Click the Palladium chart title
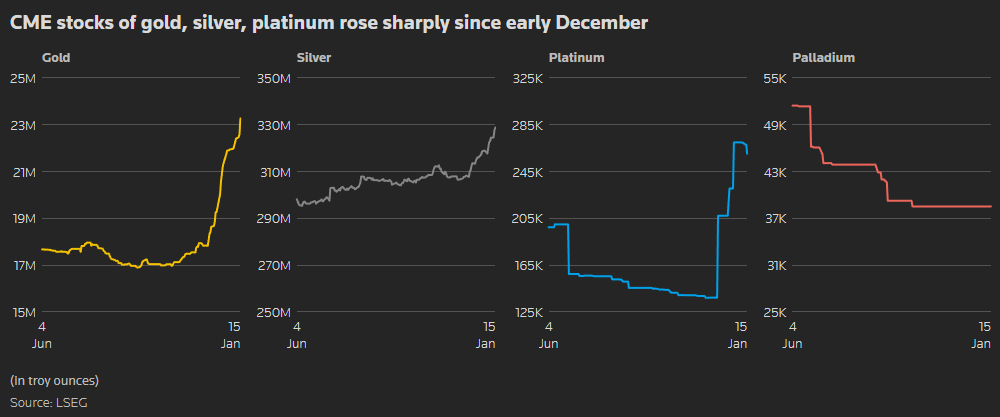 point(823,58)
